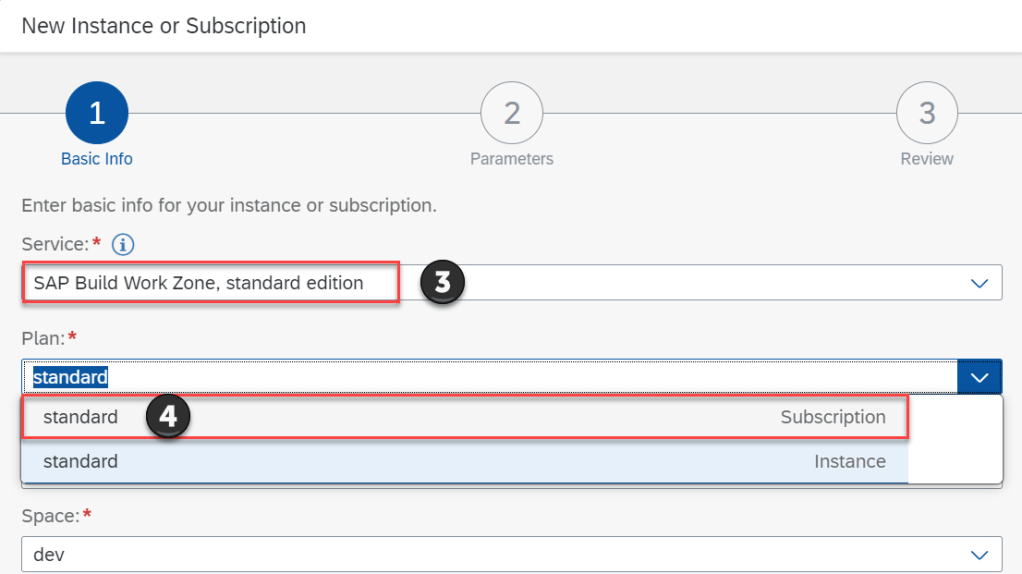Click the black annotation badge numbered 4
The image size is (1022, 574).
point(168,417)
